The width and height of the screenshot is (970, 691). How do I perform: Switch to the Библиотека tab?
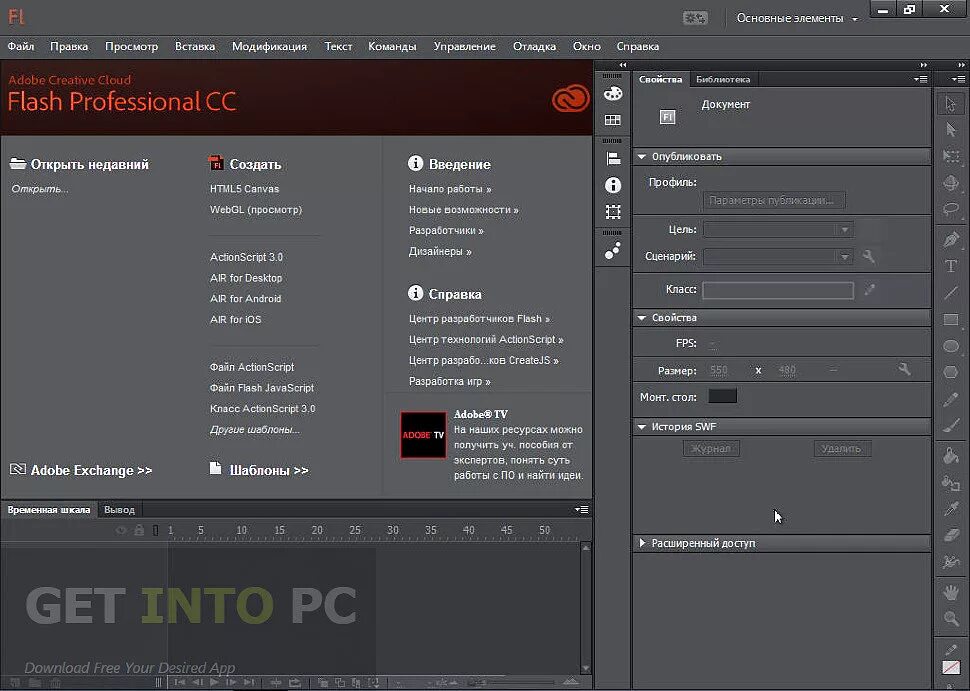point(723,79)
